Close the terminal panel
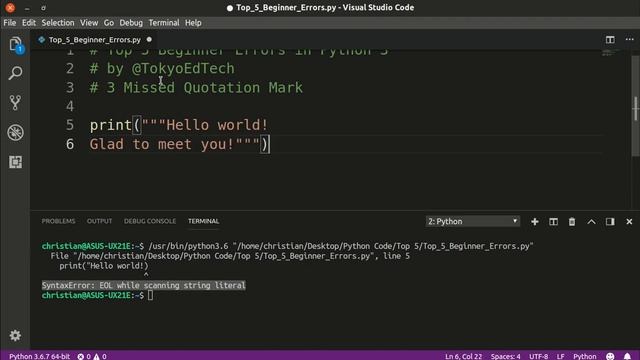 tap(629, 222)
